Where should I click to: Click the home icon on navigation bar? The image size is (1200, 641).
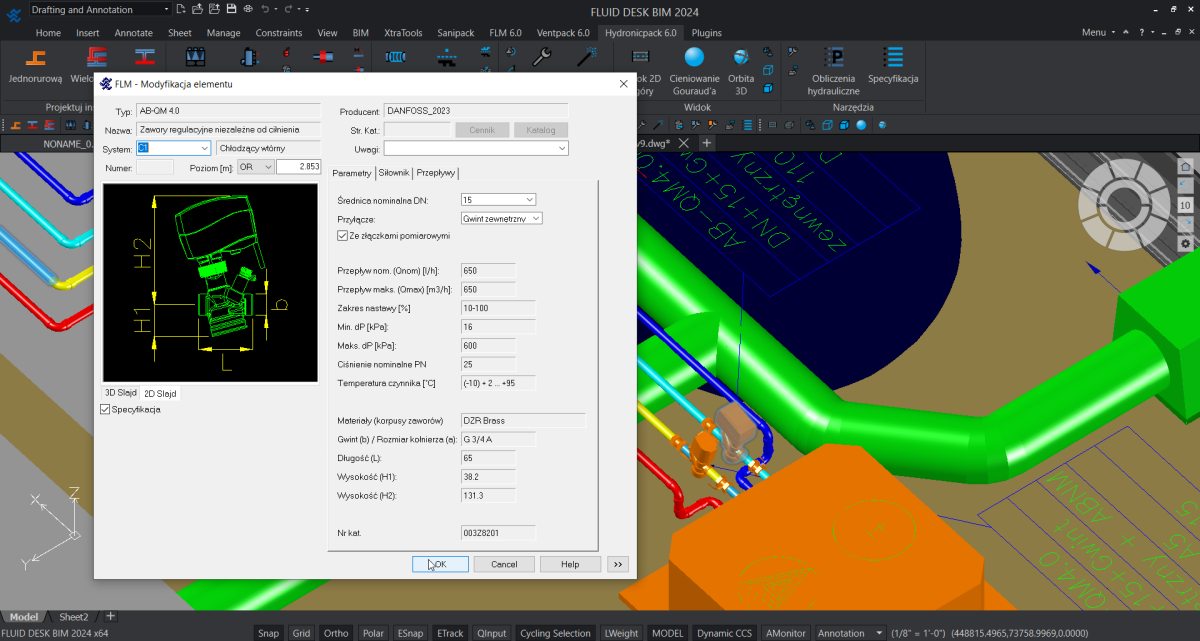[1186, 167]
